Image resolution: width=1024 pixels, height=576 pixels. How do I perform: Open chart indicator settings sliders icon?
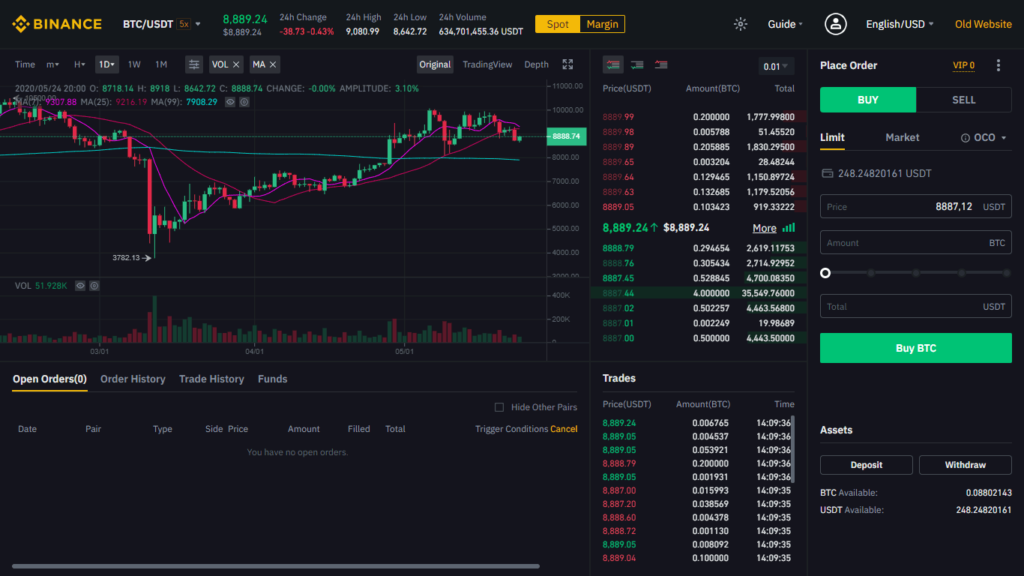click(x=194, y=64)
